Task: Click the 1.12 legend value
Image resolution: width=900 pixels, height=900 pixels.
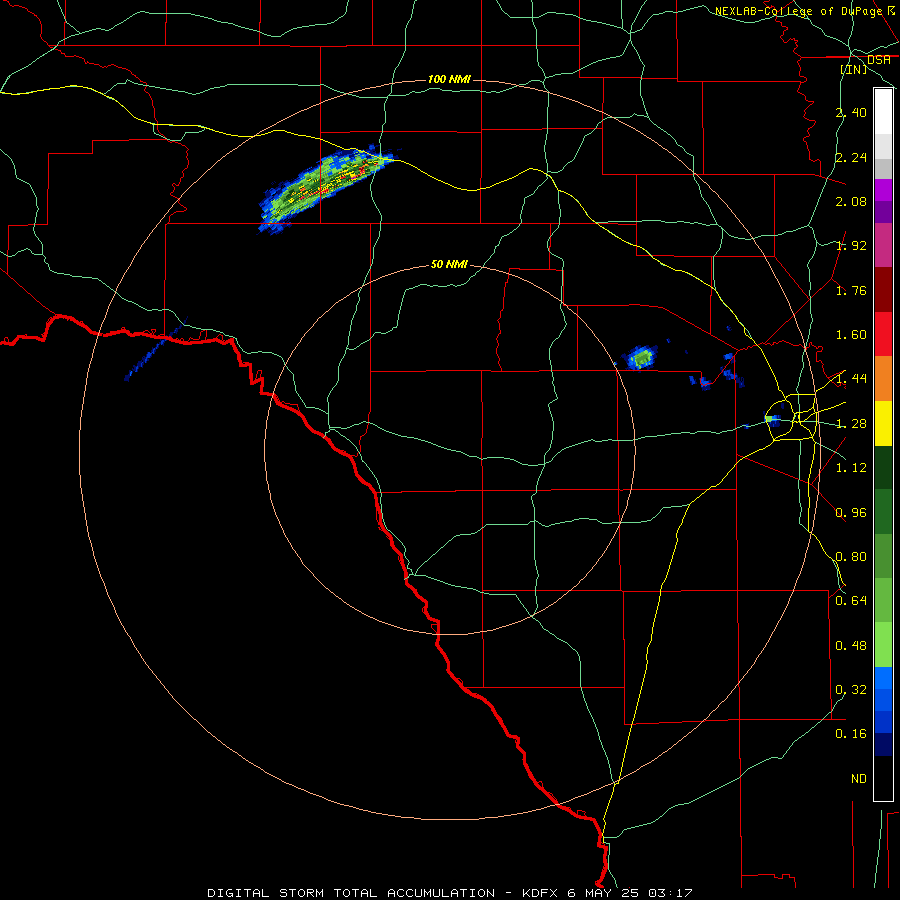Action: tap(851, 468)
